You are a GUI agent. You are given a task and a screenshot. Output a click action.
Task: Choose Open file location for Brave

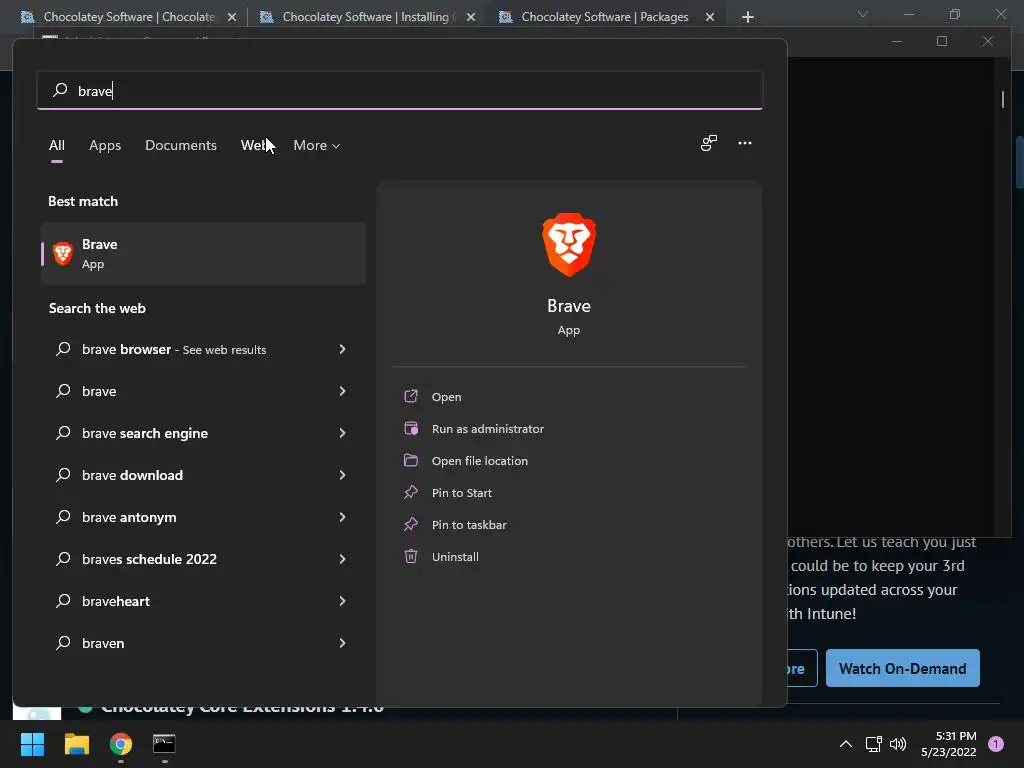479,460
